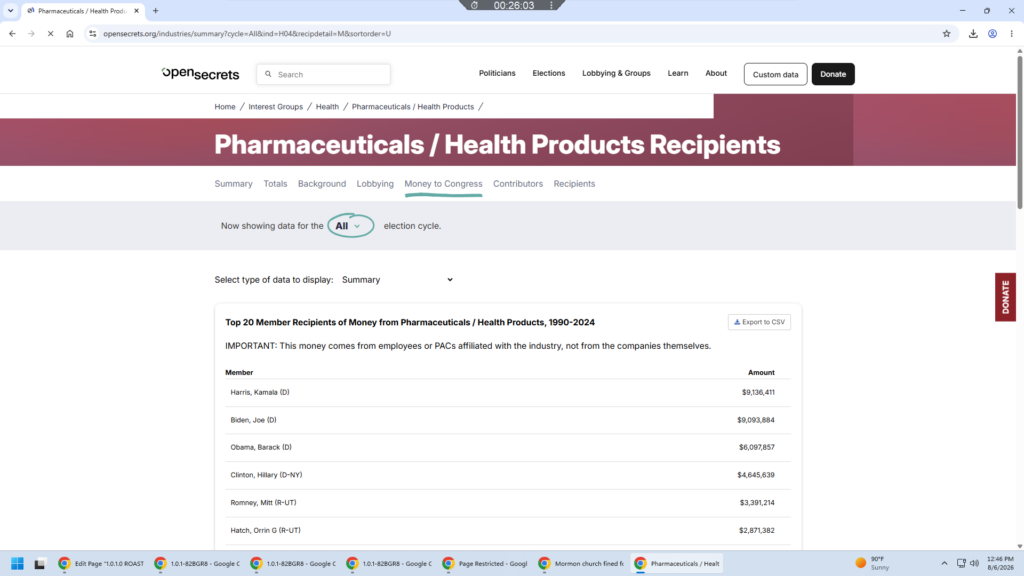Switch to Edit Page ROAST Chrome window
This screenshot has height=576, width=1024.
[x=101, y=563]
